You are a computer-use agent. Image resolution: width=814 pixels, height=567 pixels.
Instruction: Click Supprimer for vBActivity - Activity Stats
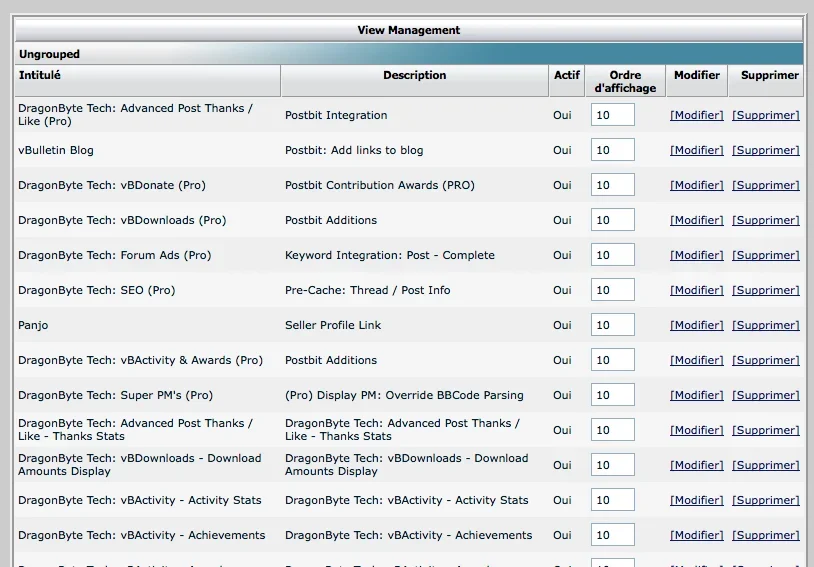click(x=766, y=500)
